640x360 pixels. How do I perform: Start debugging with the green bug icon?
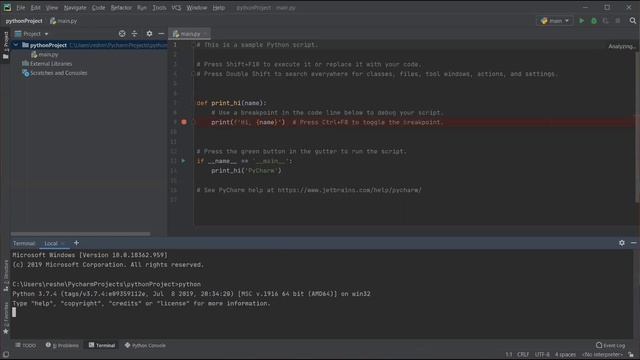[594, 21]
